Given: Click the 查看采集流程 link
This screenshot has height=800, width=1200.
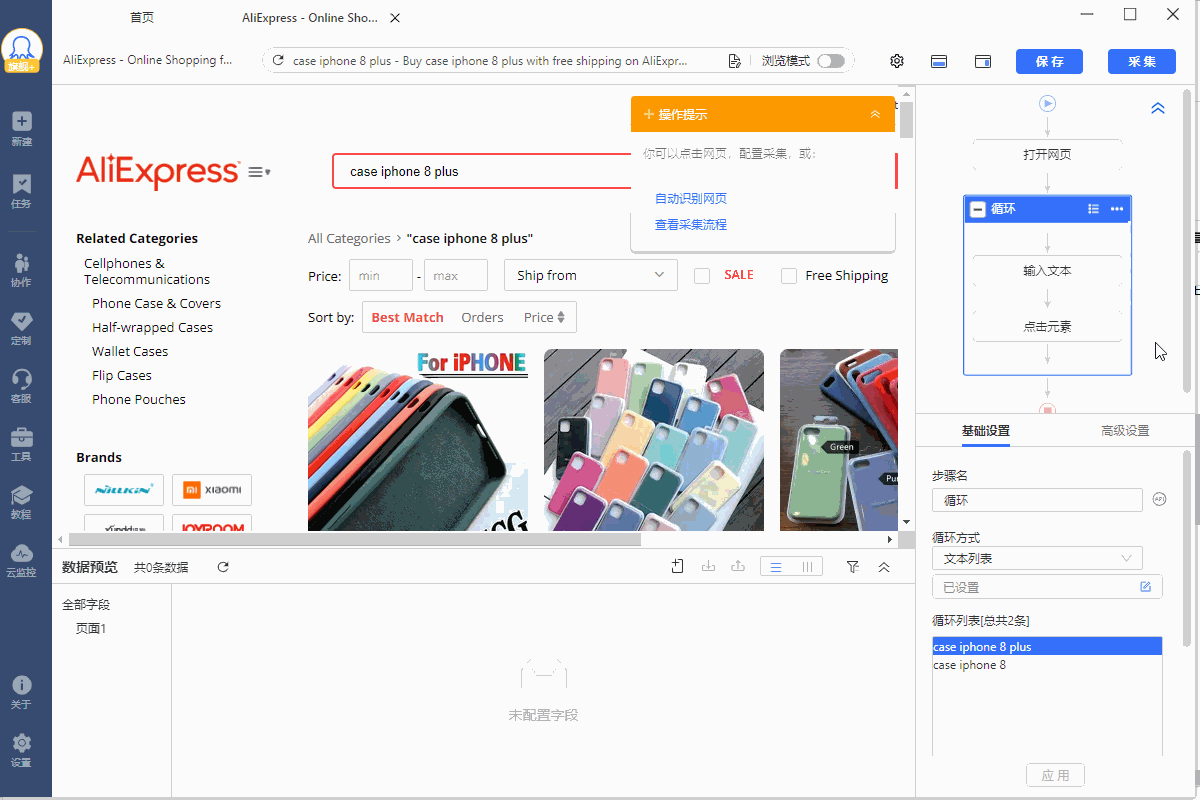Looking at the screenshot, I should point(691,225).
